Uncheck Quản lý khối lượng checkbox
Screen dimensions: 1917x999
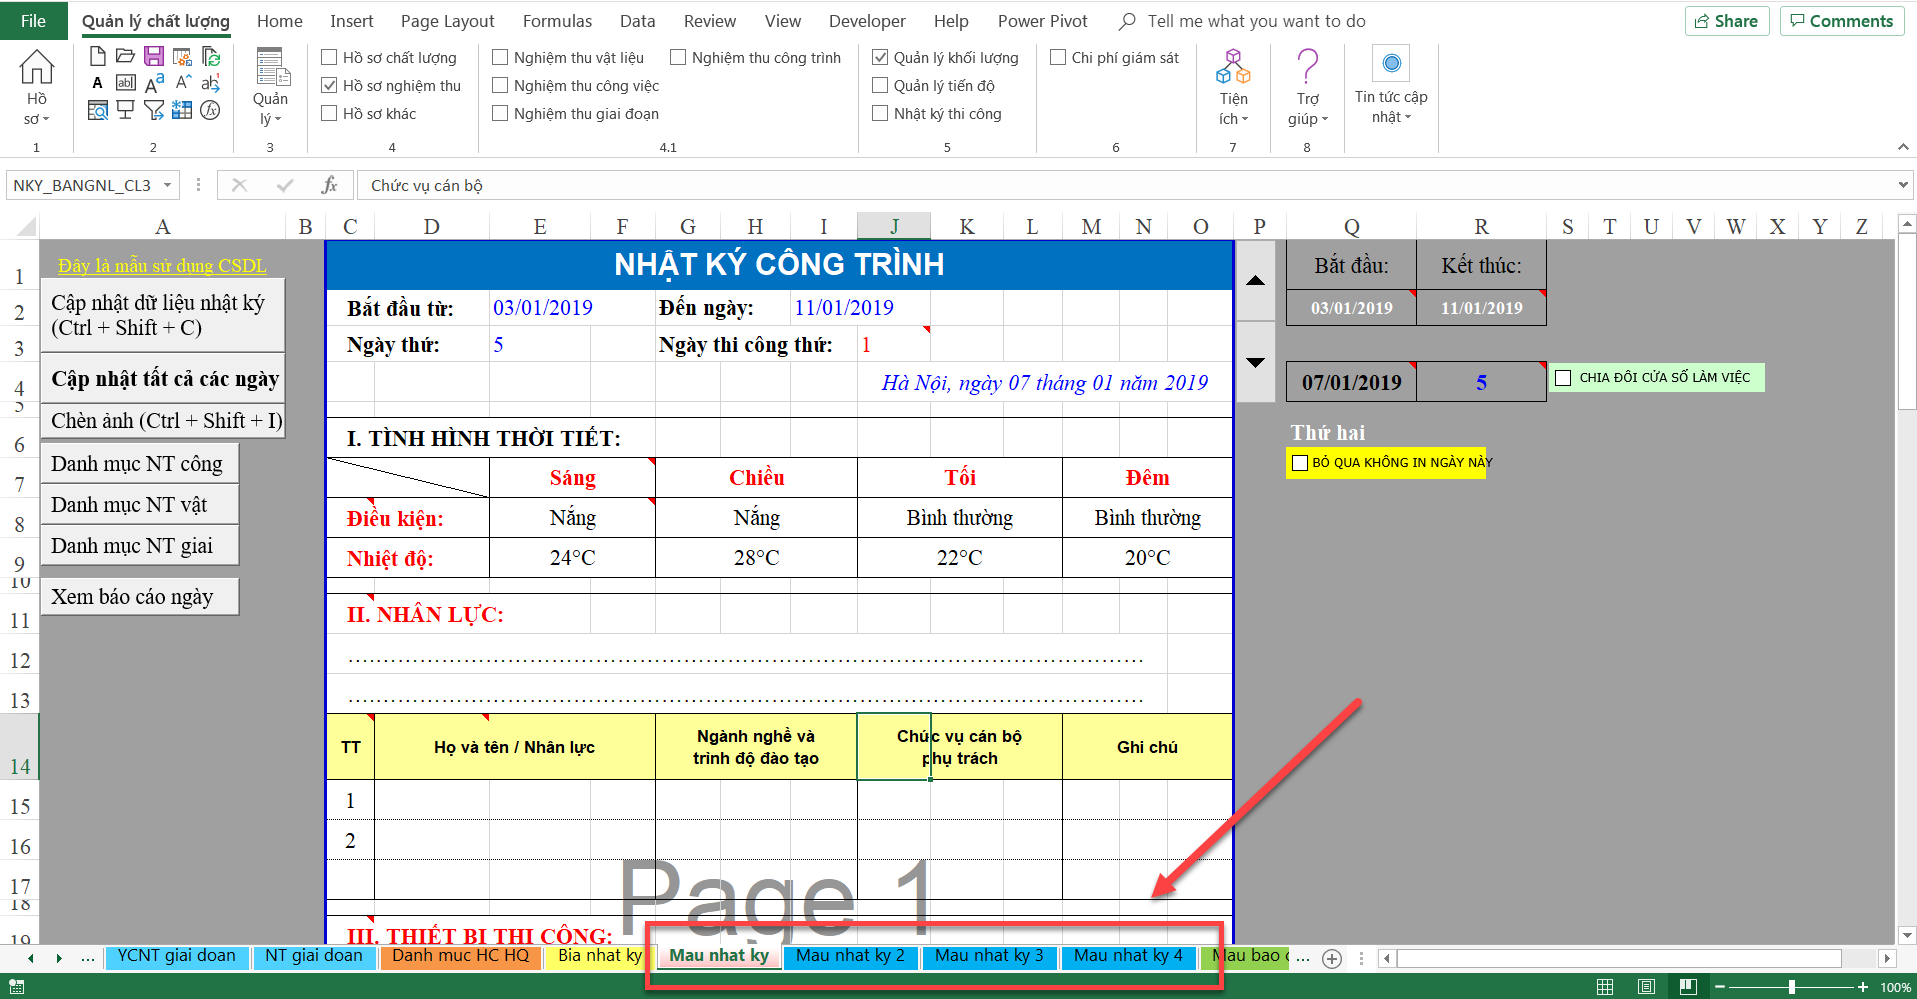point(880,58)
